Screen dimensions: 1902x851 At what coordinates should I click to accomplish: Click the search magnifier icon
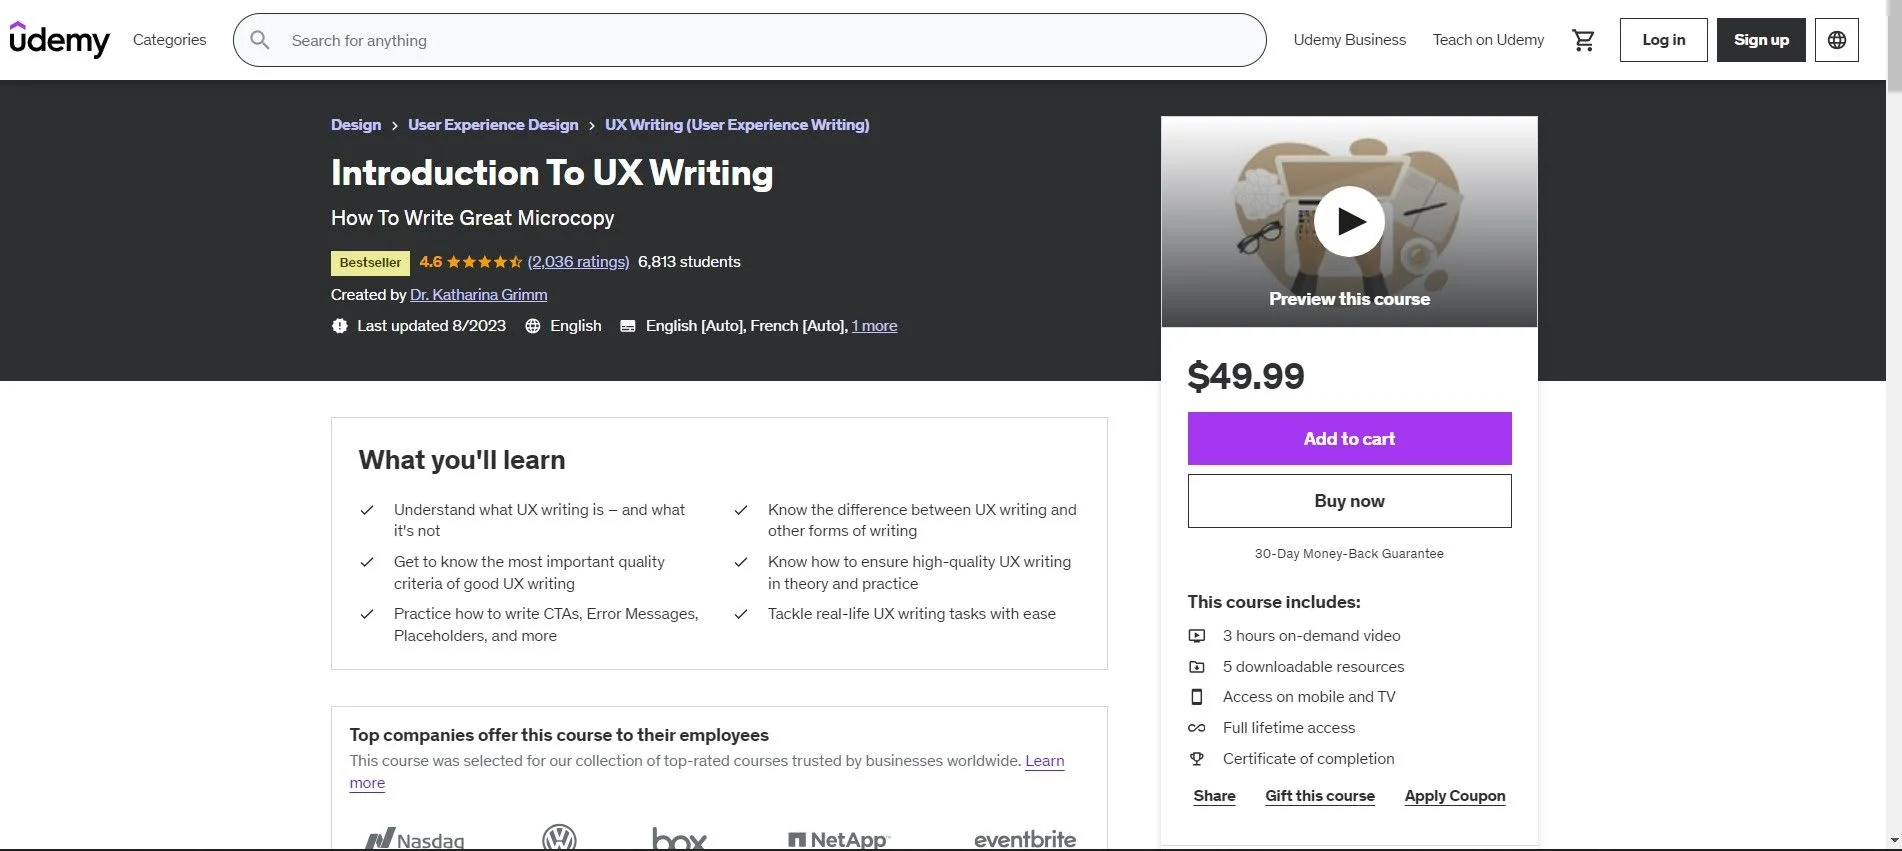pos(260,40)
